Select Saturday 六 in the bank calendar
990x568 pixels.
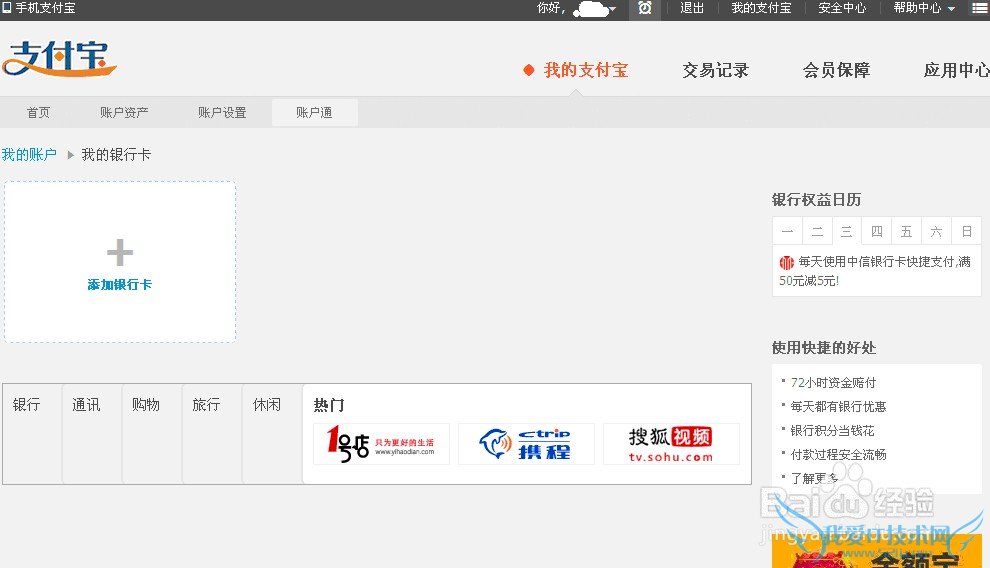(x=936, y=232)
